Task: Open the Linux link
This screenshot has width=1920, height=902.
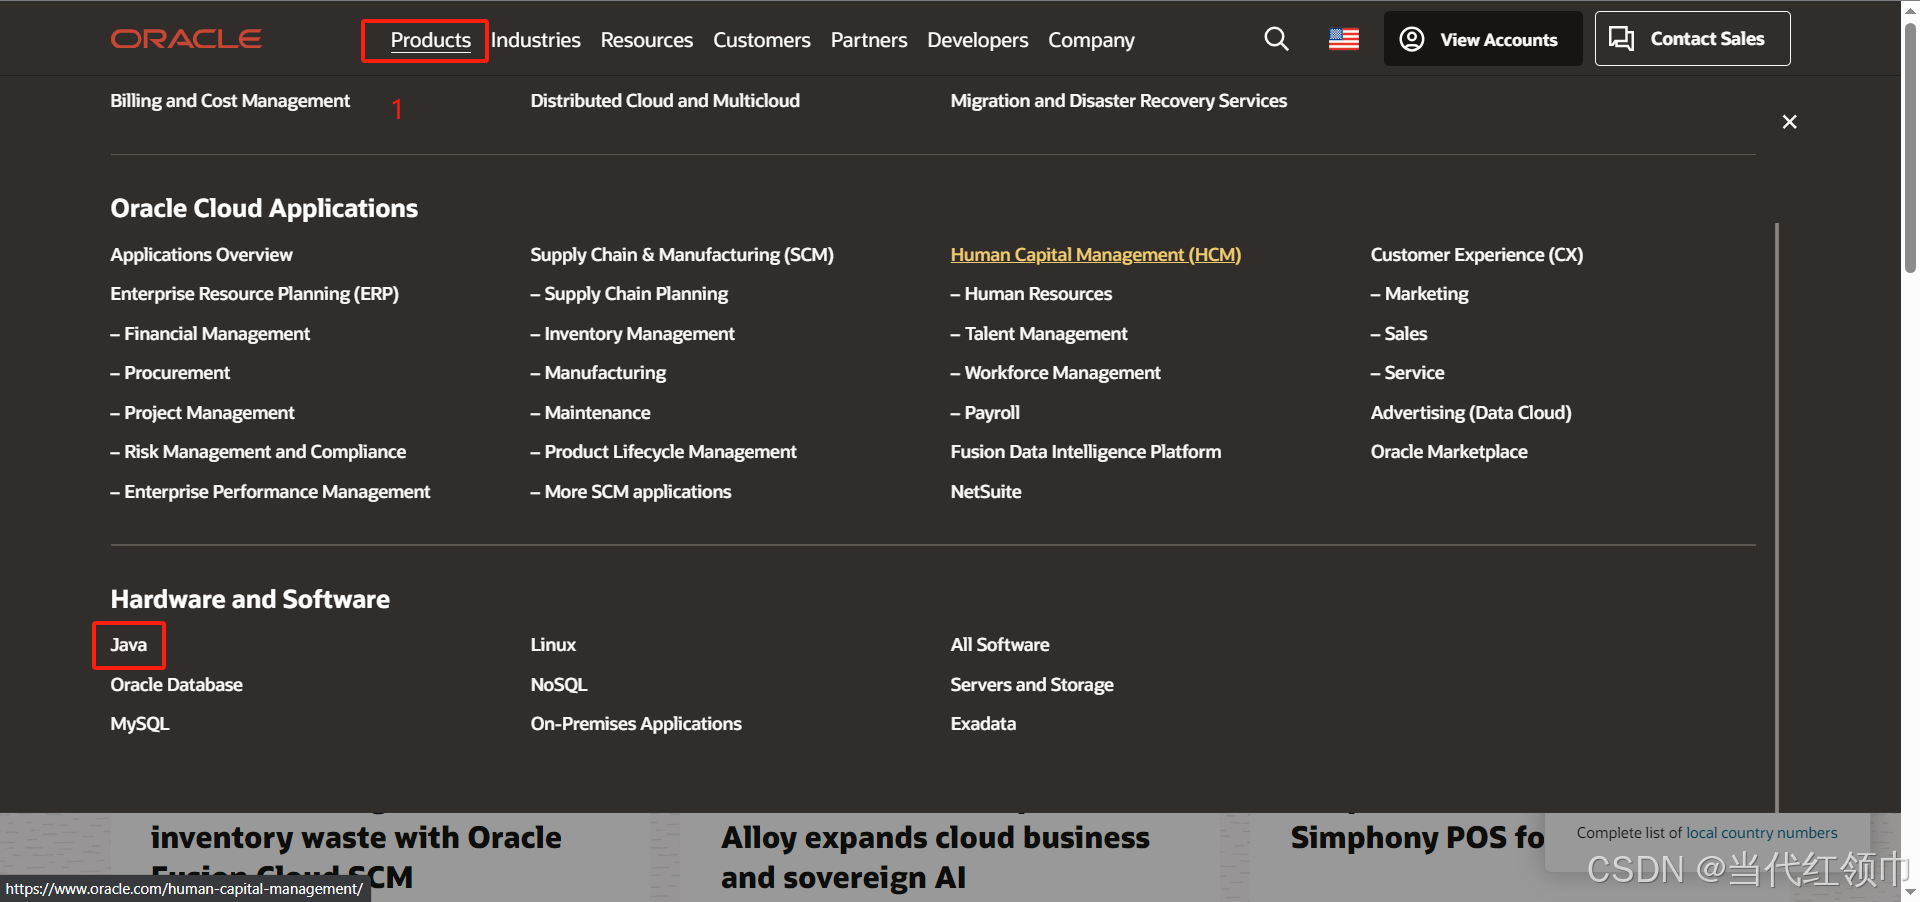Action: (553, 645)
